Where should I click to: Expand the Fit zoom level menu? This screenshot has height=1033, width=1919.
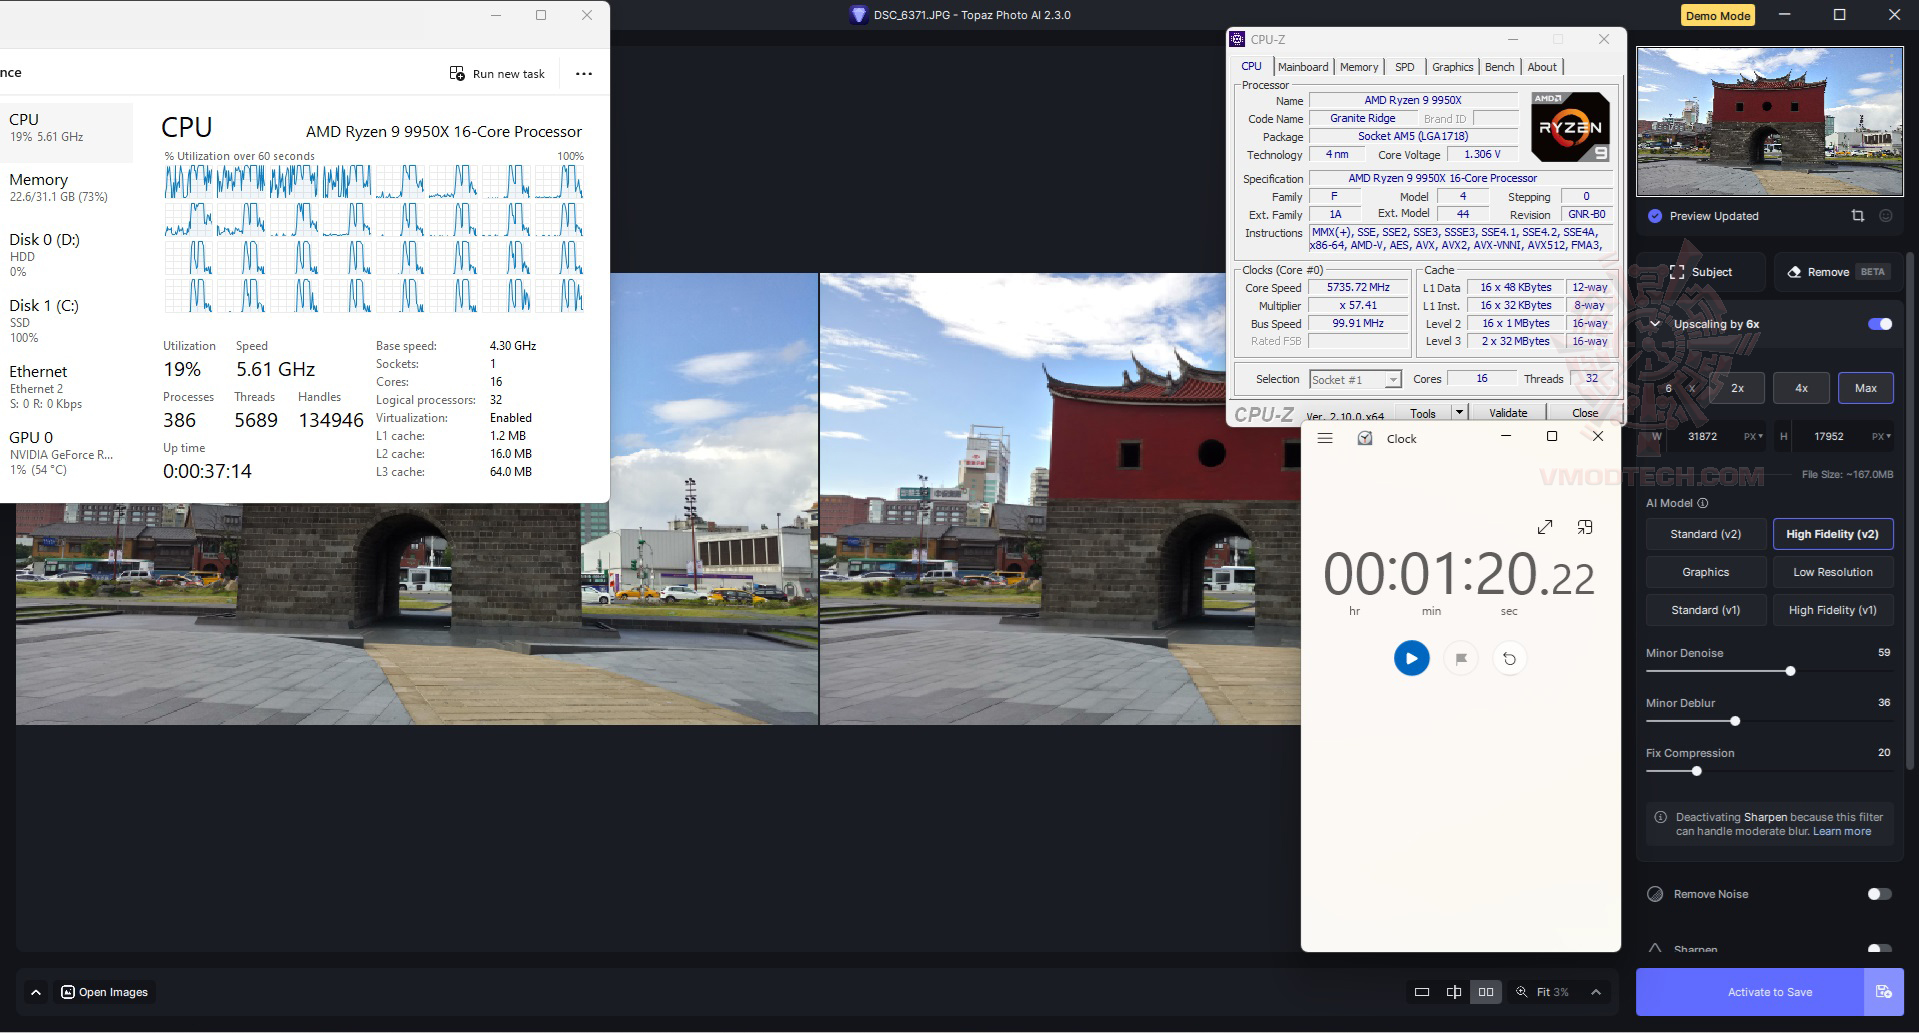coord(1596,992)
